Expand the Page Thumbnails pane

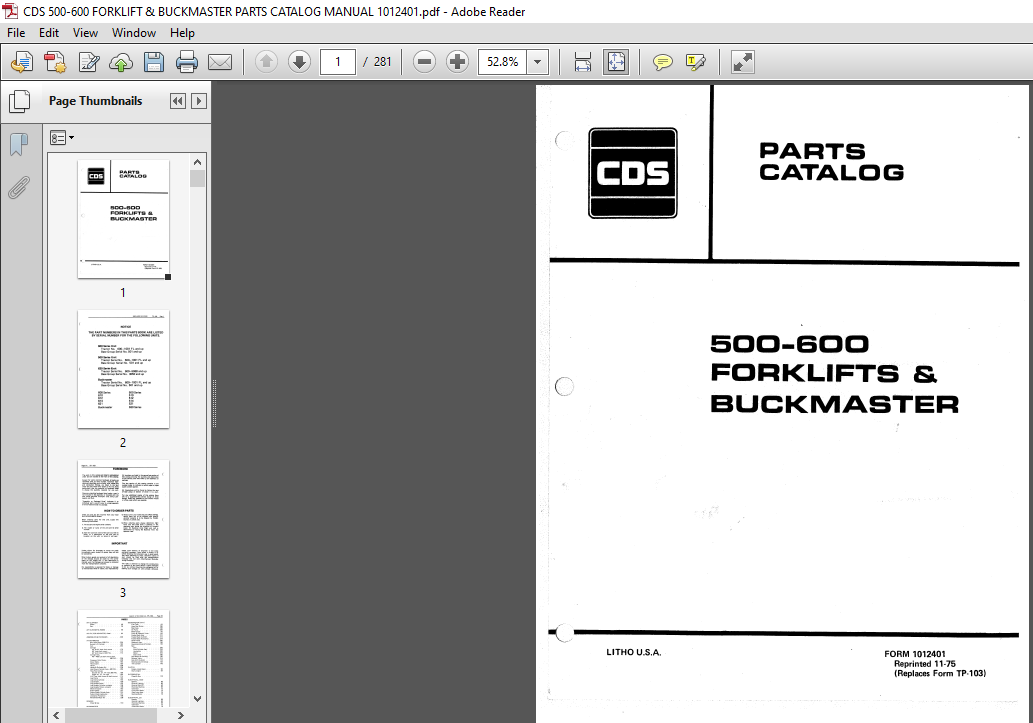198,101
